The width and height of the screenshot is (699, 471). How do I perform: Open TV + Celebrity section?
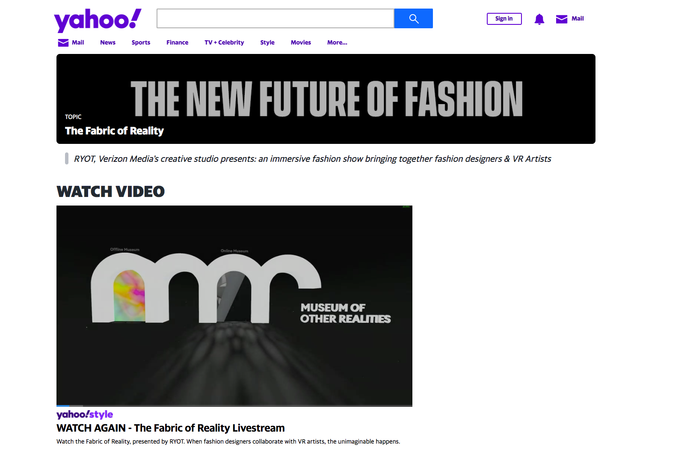coord(224,43)
